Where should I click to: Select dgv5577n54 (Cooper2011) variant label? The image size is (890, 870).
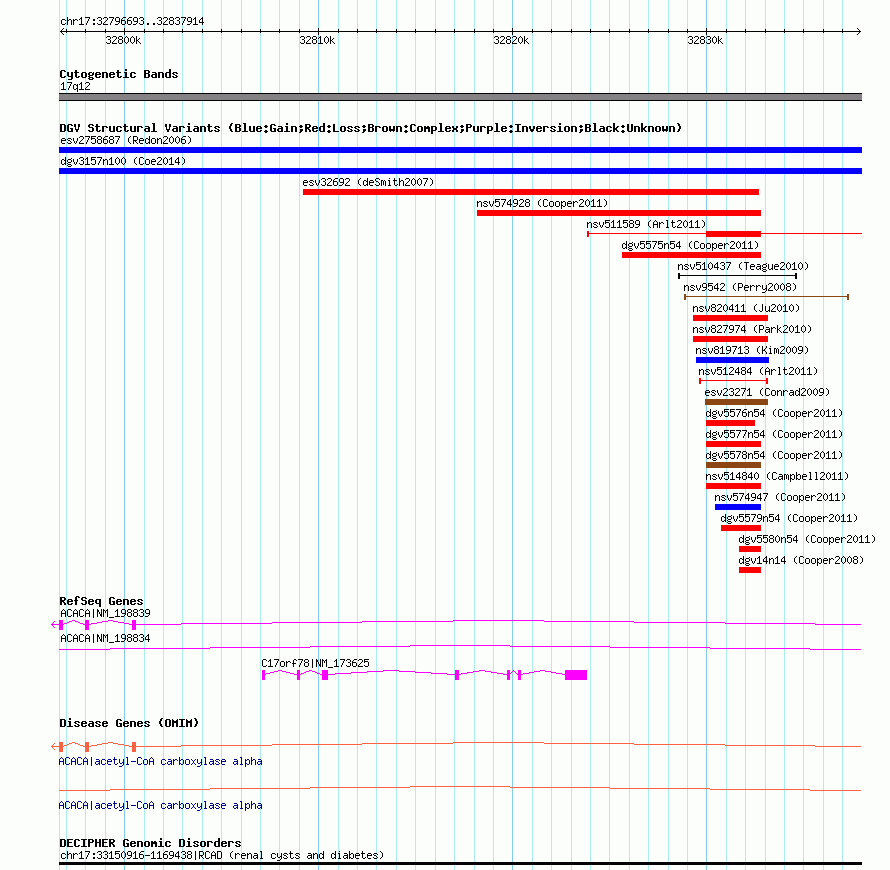point(774,434)
